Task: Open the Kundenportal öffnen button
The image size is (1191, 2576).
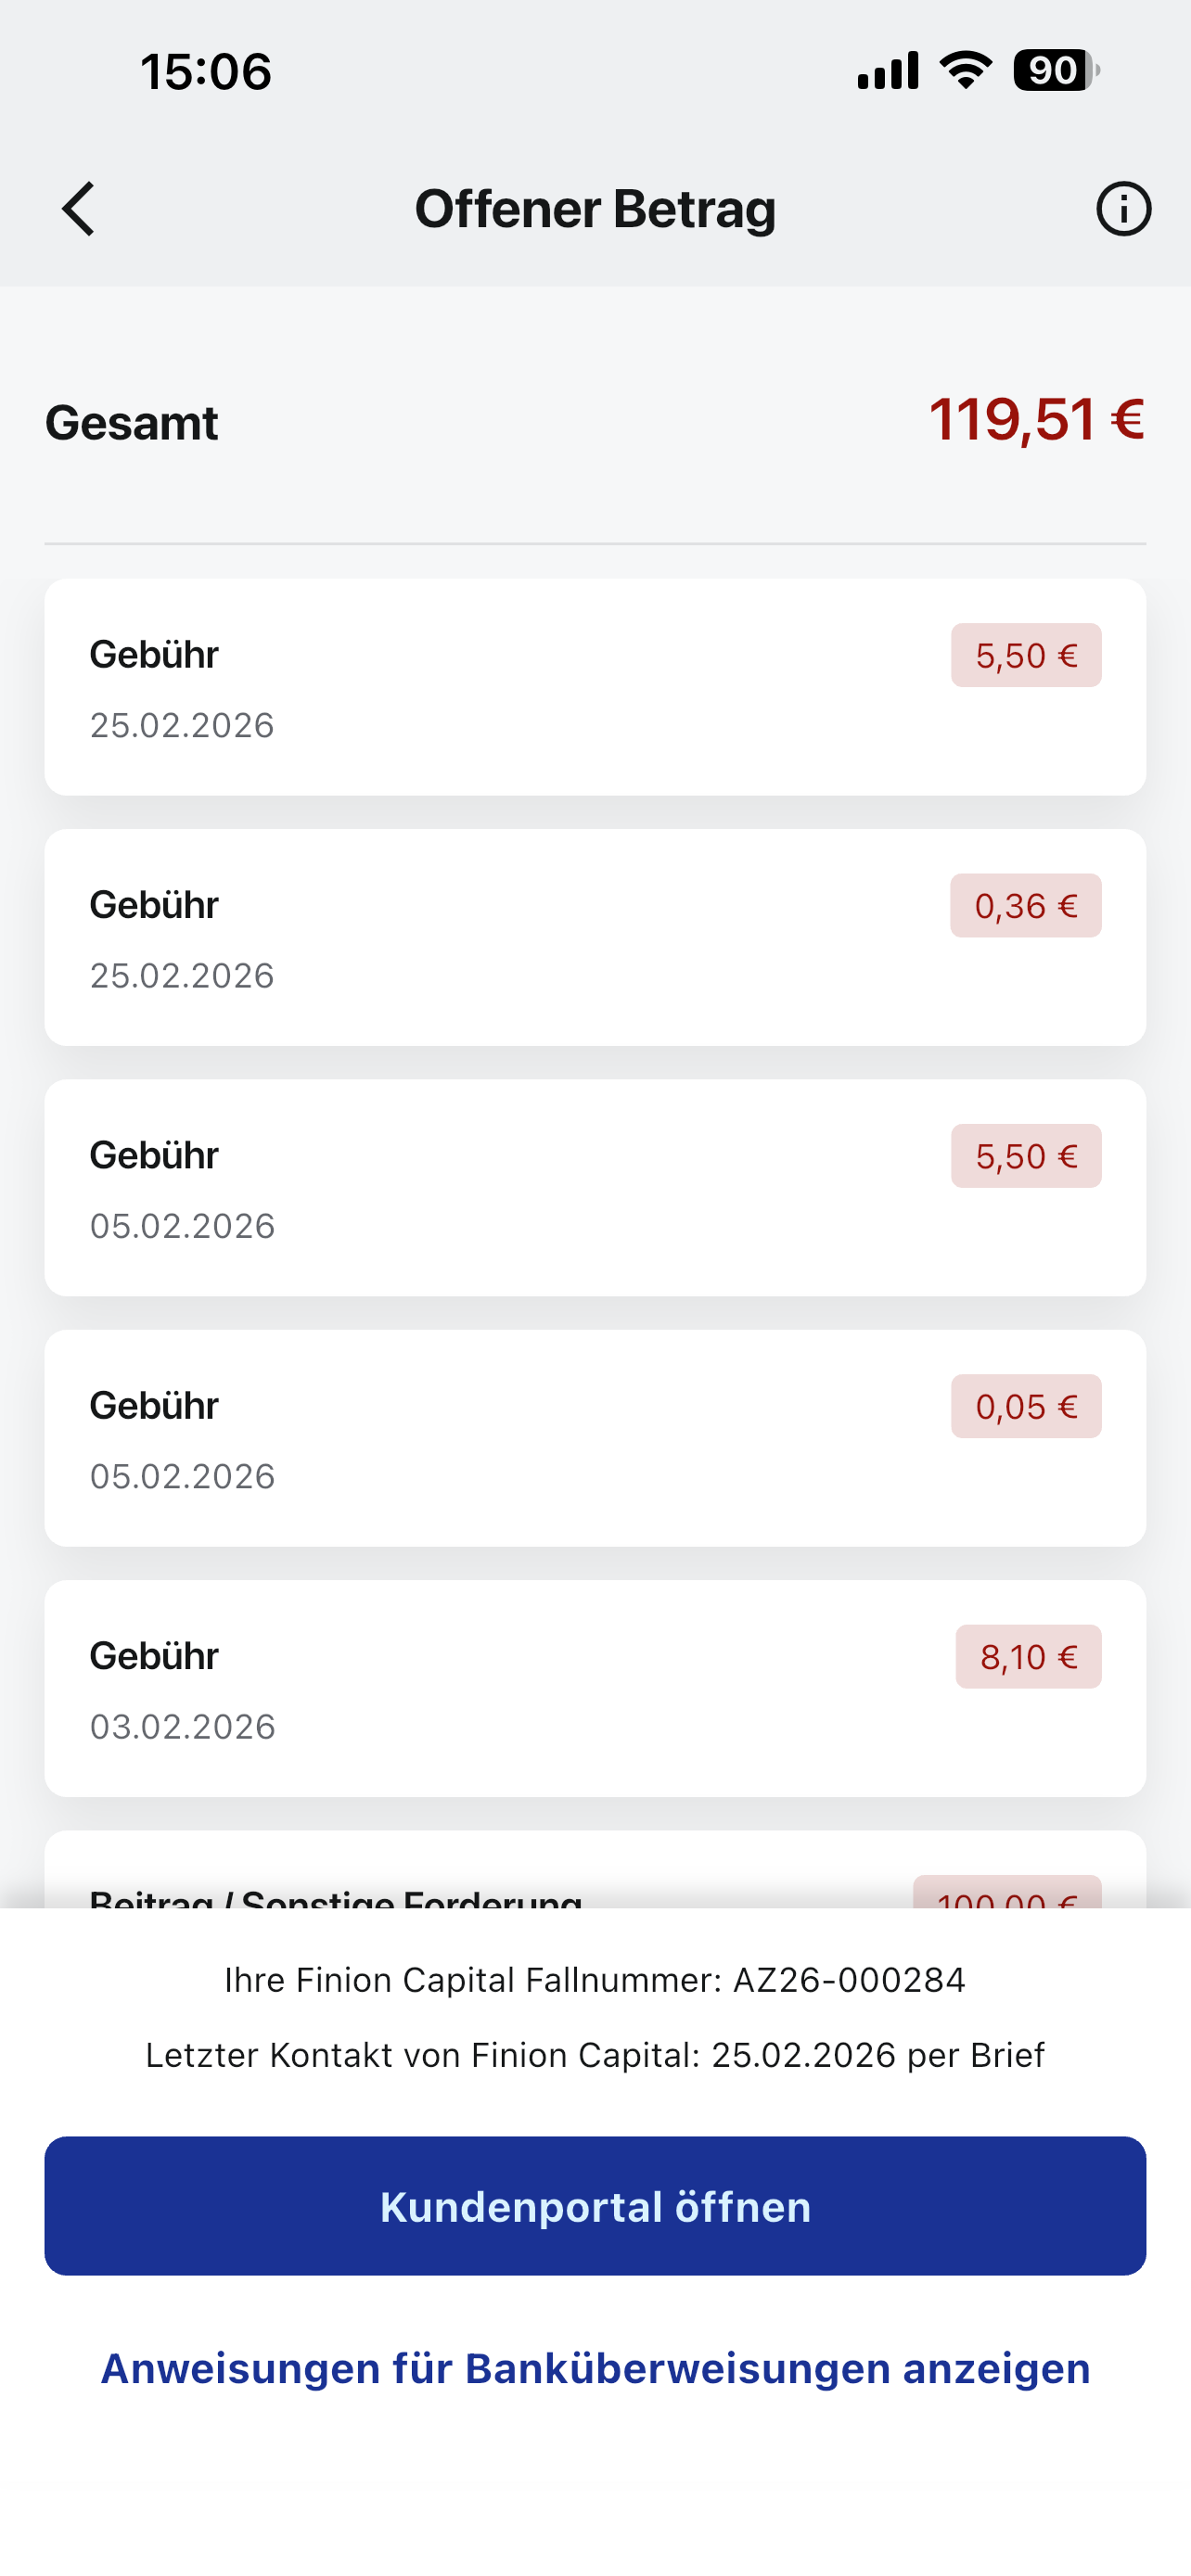Action: click(x=595, y=2206)
